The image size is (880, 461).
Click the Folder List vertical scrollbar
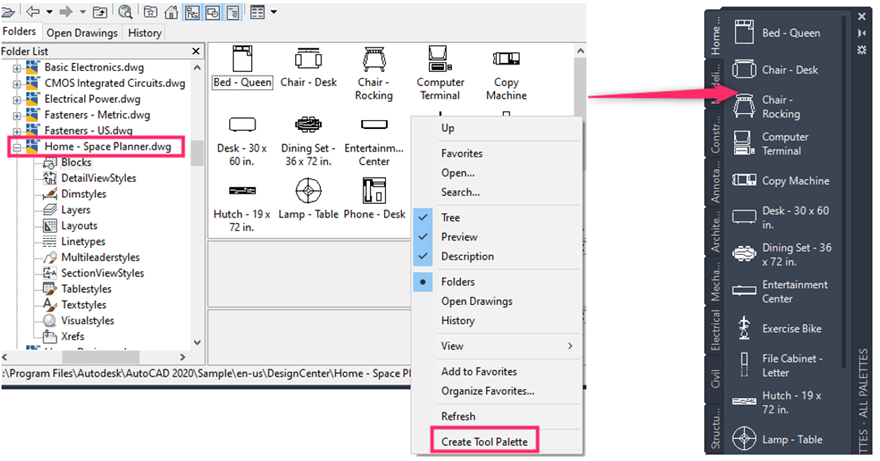196,200
